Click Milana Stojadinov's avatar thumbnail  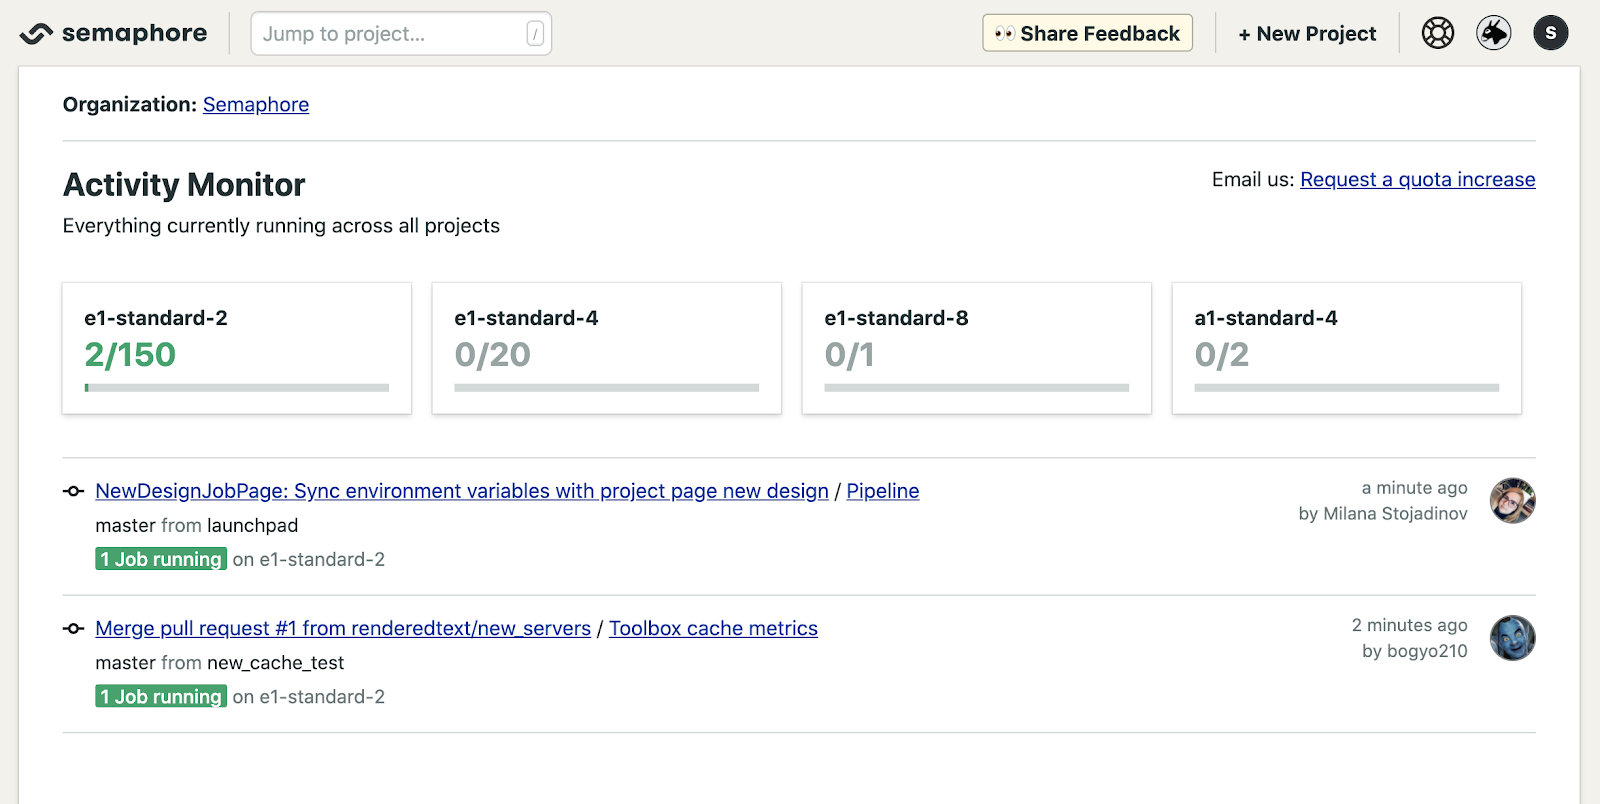tap(1512, 501)
